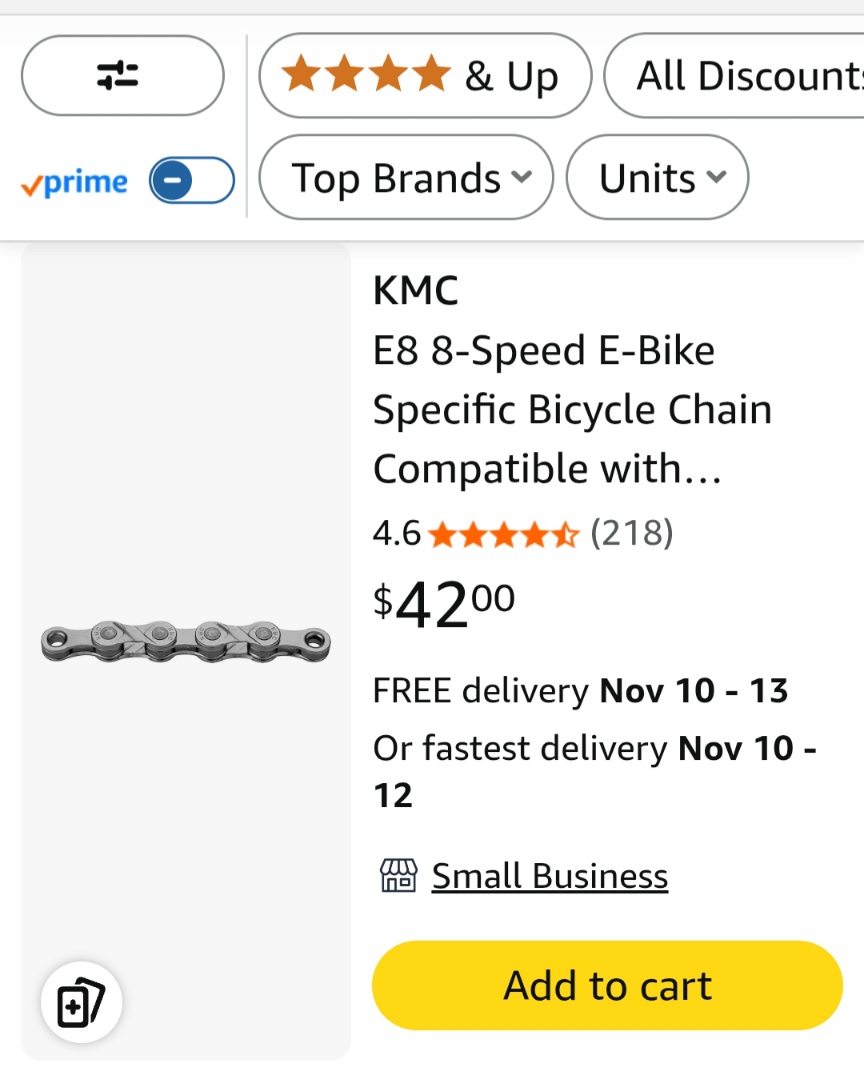Click the FREE delivery Nov 10 - 13 text
This screenshot has height=1071, width=864.
[580, 690]
